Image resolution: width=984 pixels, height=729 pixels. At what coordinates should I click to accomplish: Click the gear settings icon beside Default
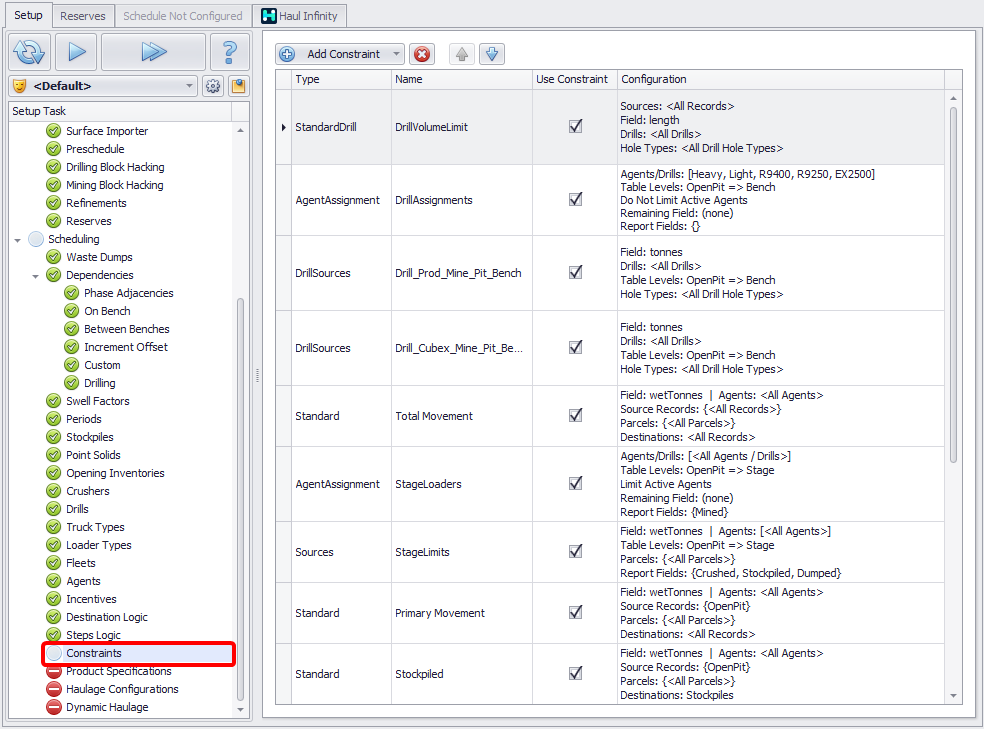point(213,86)
